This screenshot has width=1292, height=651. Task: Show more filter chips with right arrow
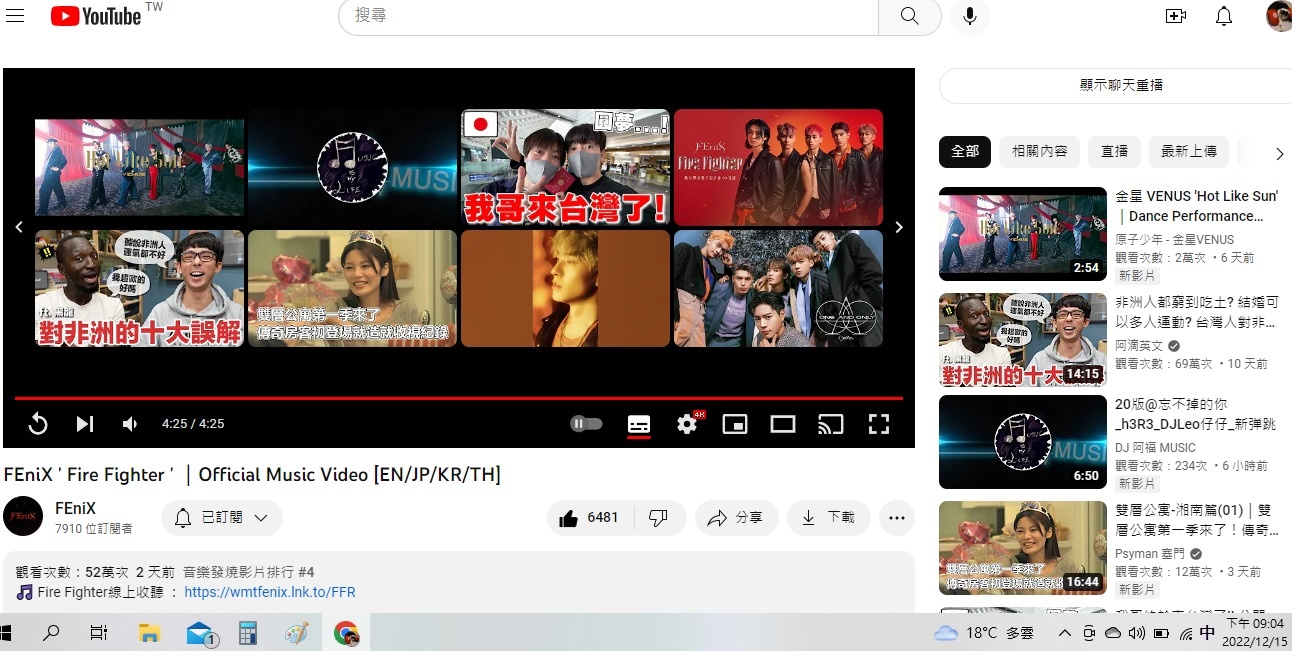tap(1279, 153)
